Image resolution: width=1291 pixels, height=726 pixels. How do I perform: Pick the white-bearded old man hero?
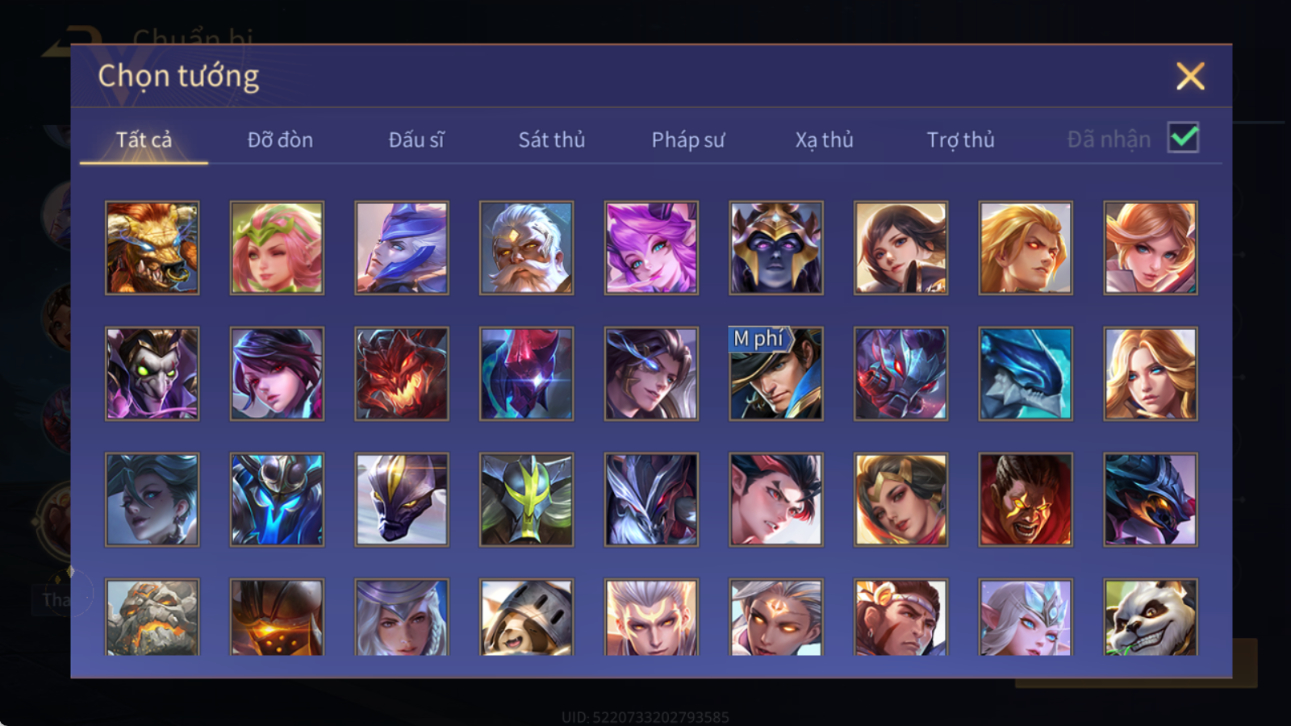click(526, 248)
